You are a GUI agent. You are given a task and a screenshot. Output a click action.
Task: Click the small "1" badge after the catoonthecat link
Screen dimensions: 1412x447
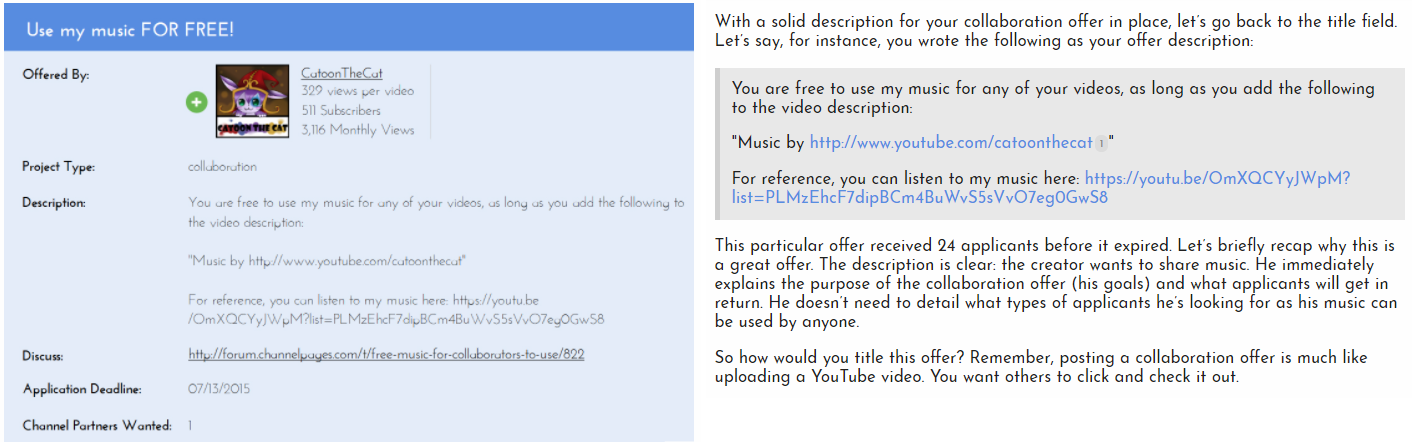click(x=1101, y=144)
